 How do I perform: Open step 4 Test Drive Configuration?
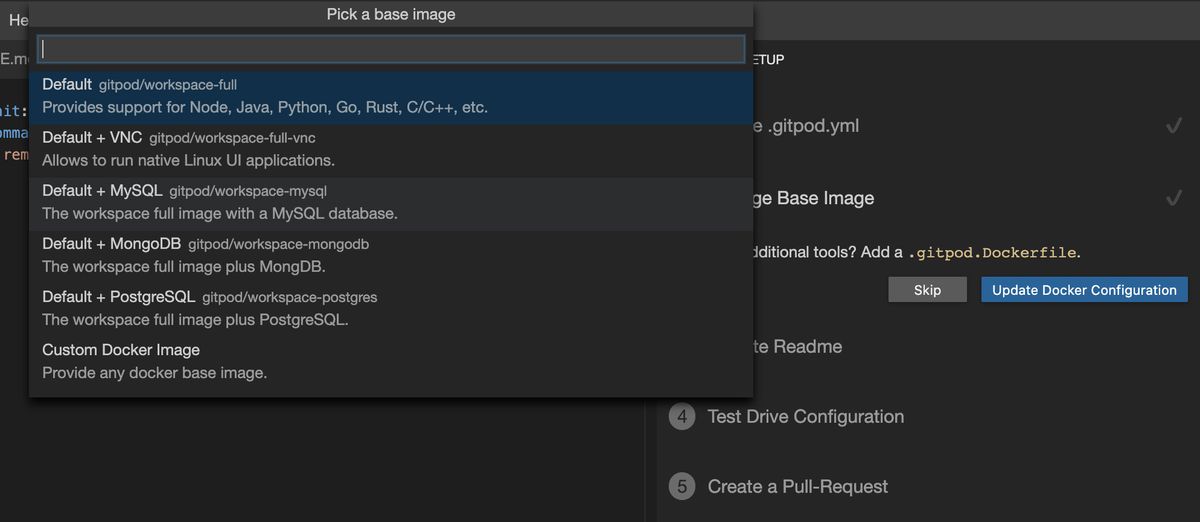[x=805, y=417]
